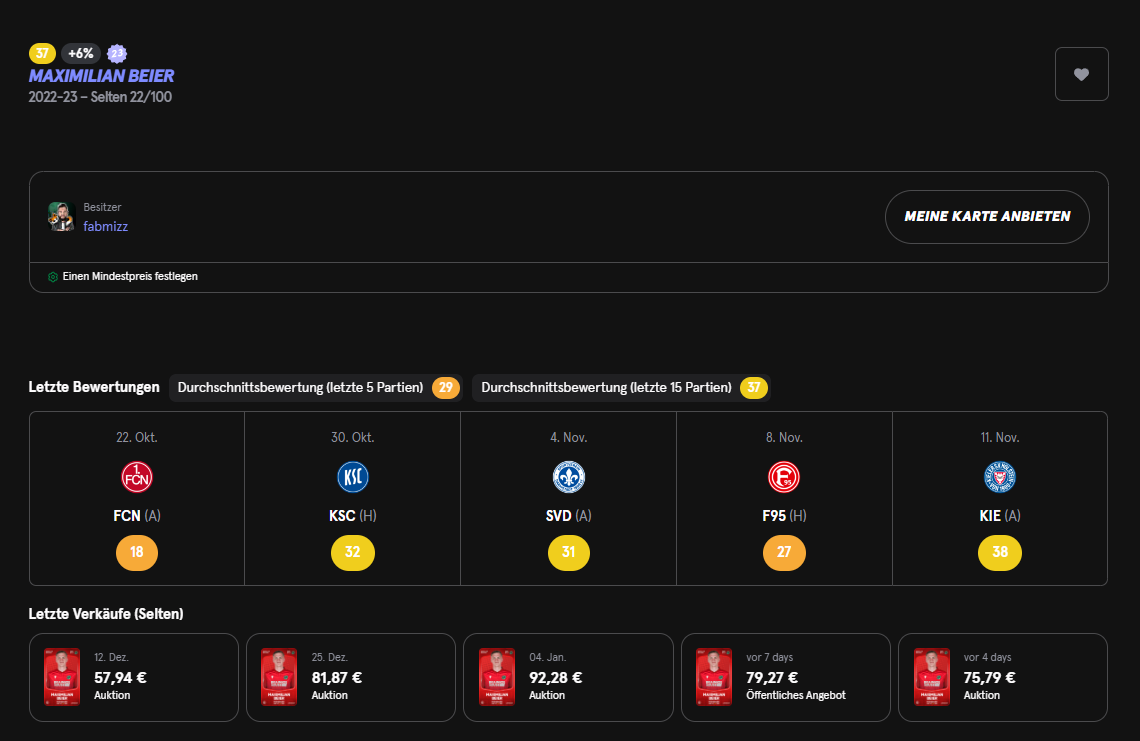
Task: Click the Holstein Kiel club logo
Action: click(x=999, y=477)
